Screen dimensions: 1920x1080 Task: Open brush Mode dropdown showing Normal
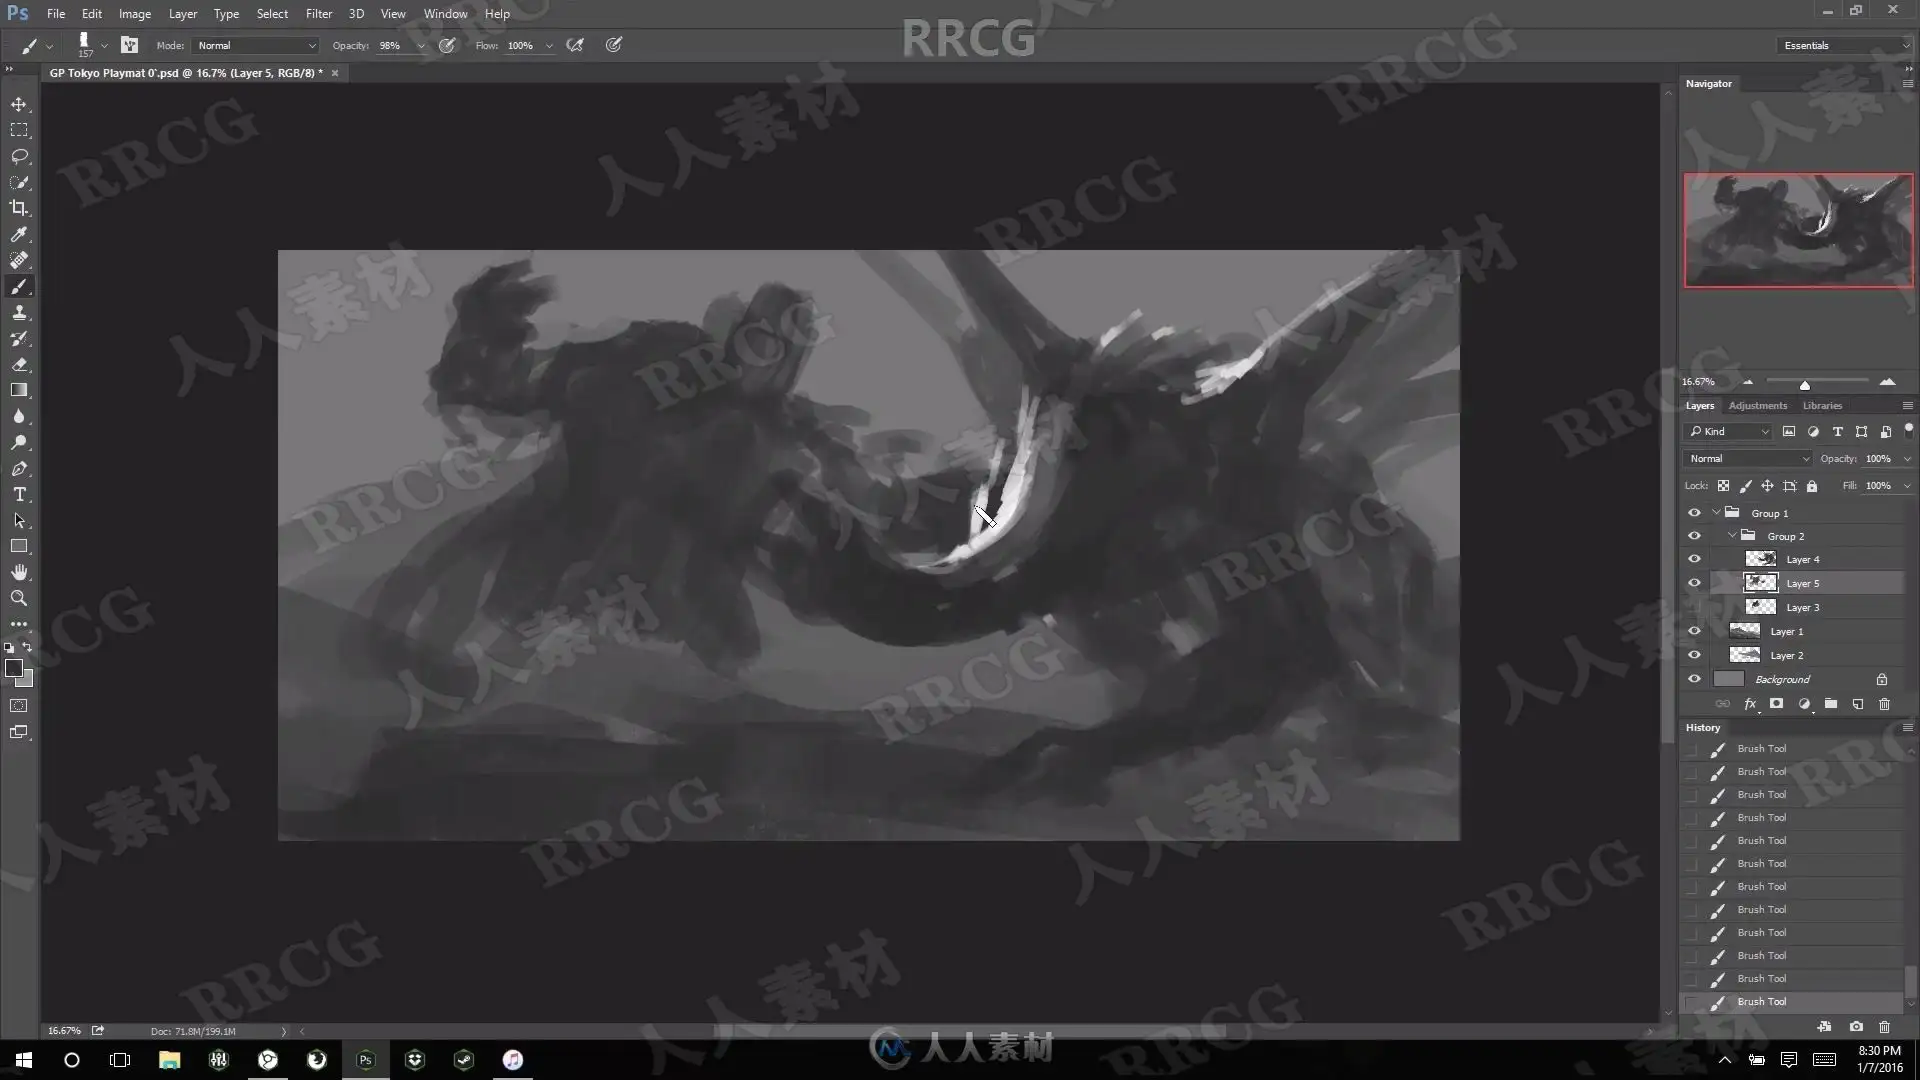(255, 45)
